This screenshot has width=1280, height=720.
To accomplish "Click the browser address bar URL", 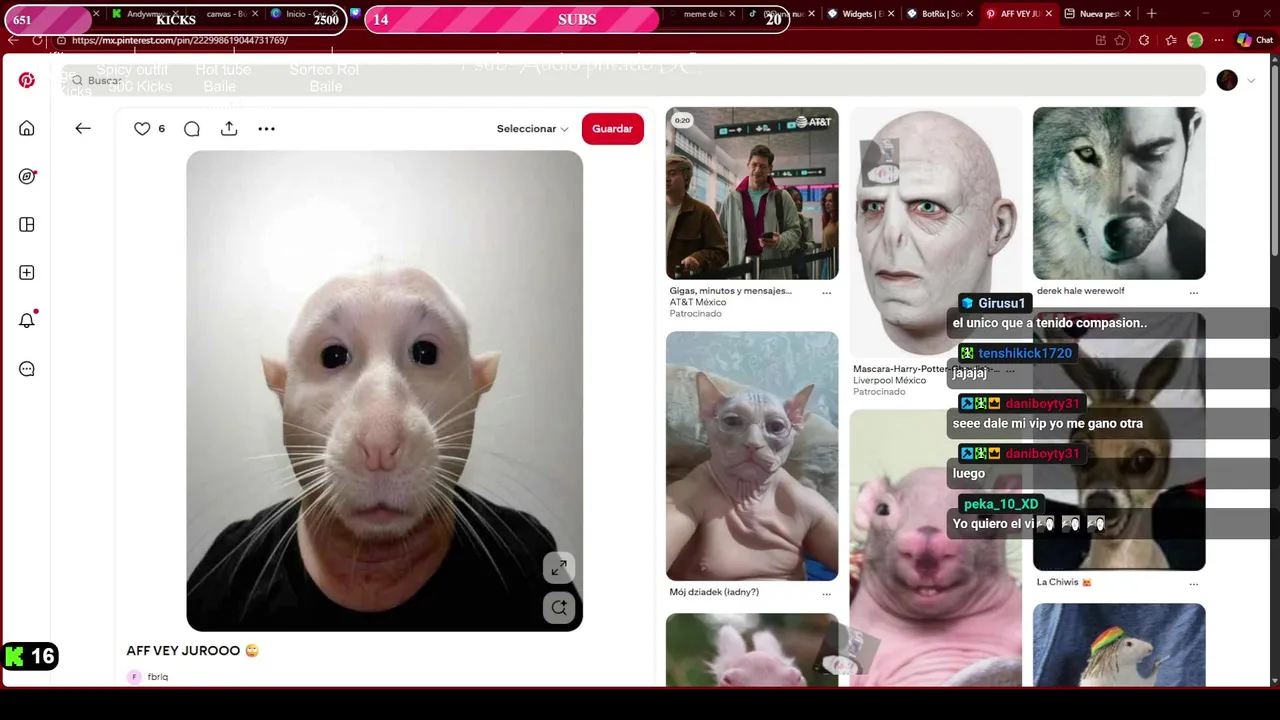I will 180,40.
